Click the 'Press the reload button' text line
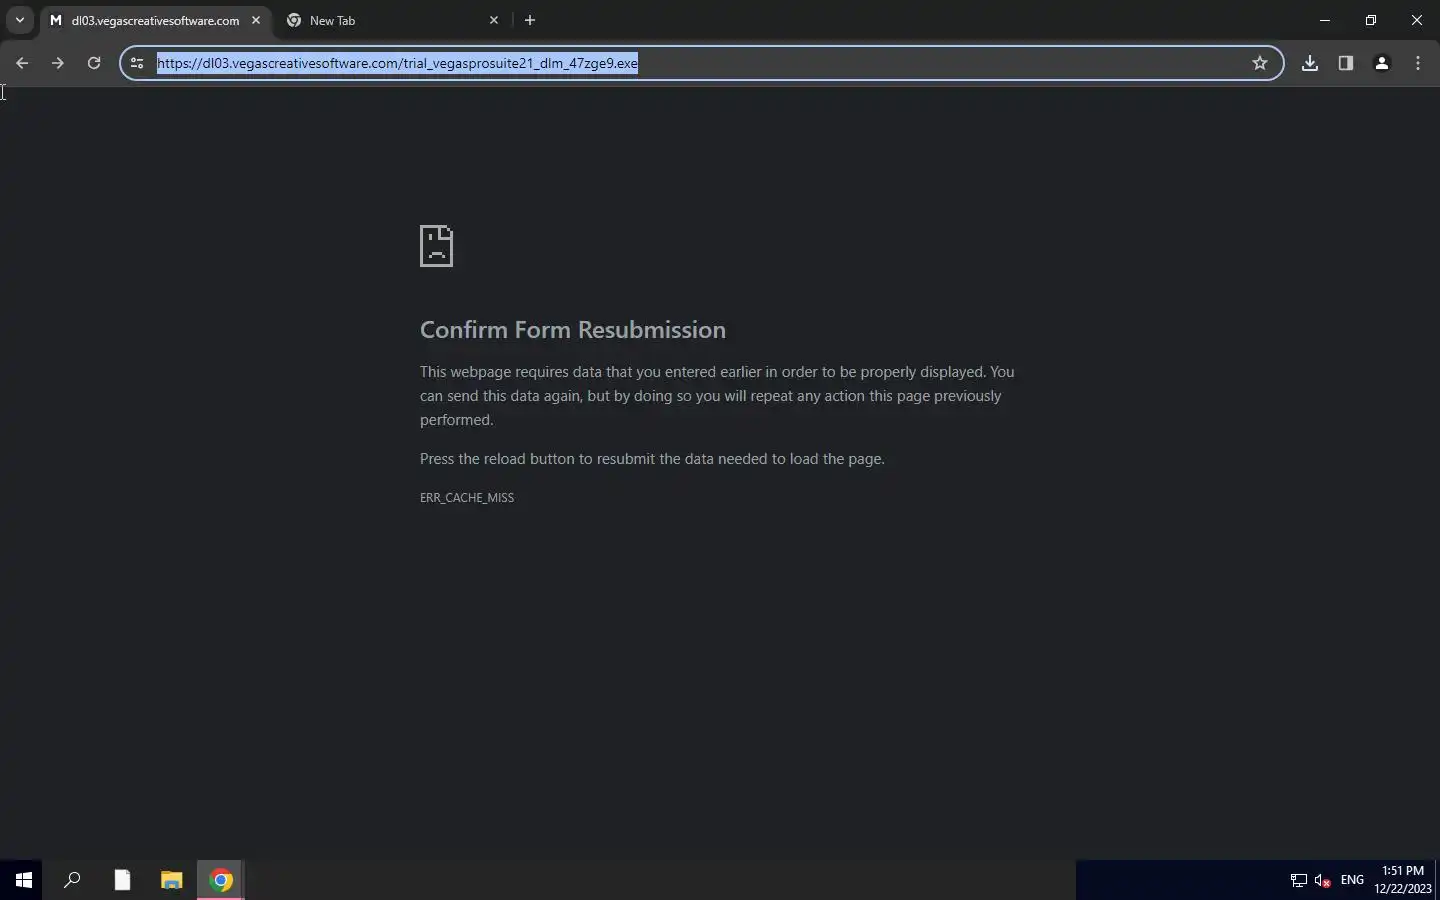This screenshot has height=900, width=1440. [x=652, y=459]
